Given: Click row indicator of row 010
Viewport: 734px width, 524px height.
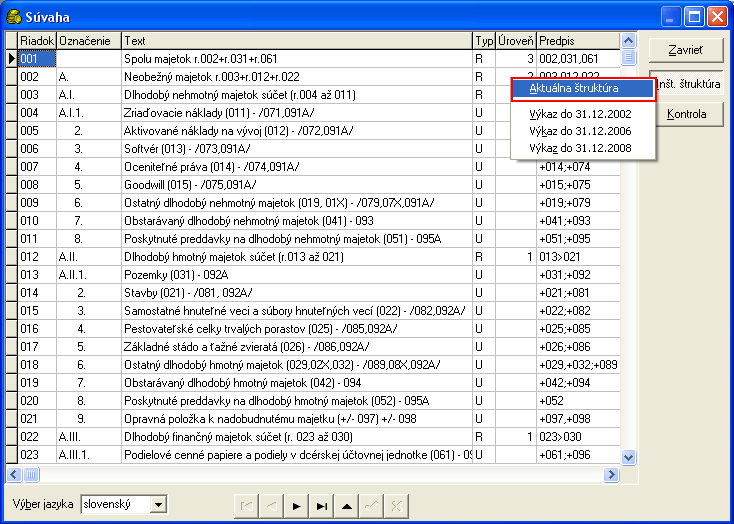Looking at the screenshot, I should [x=12, y=221].
